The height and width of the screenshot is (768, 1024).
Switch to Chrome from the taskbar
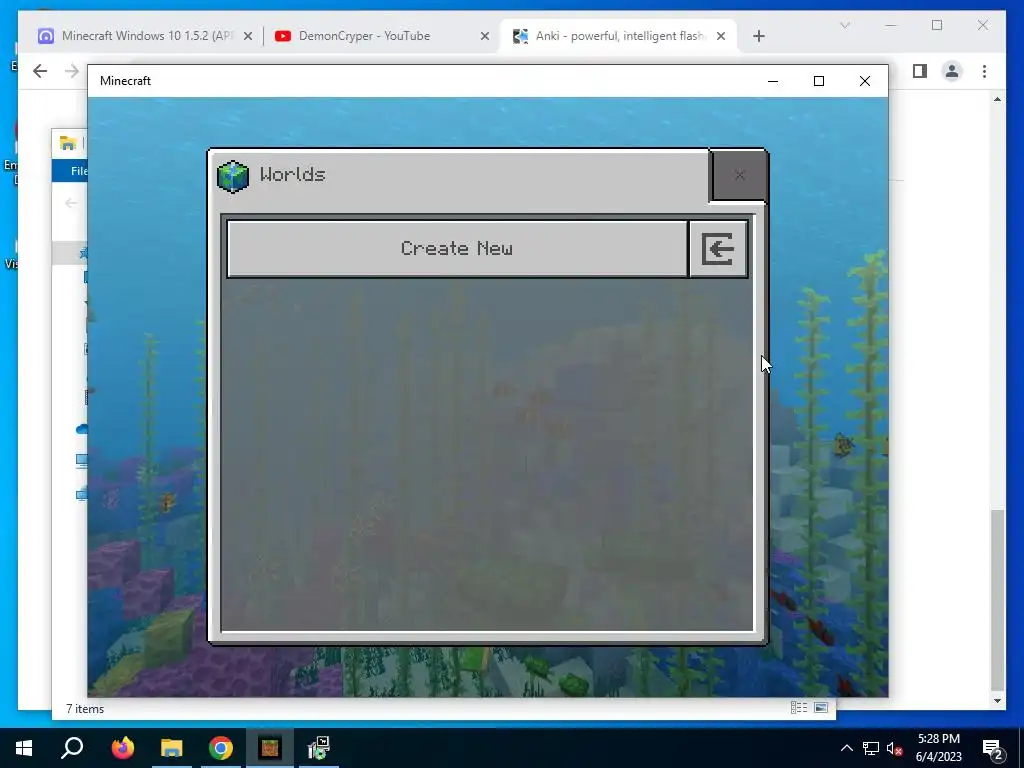(x=221, y=748)
